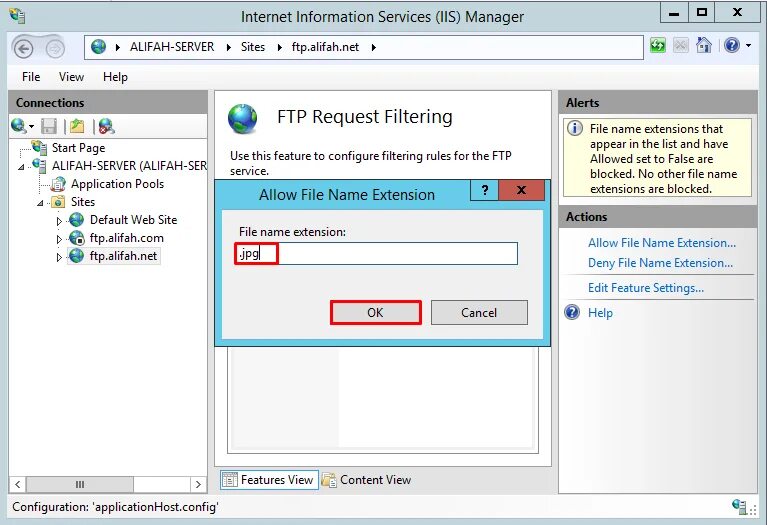Expand breadcrumb arrow after ALIFAH-SERVER
This screenshot has width=767, height=525.
click(x=228, y=47)
